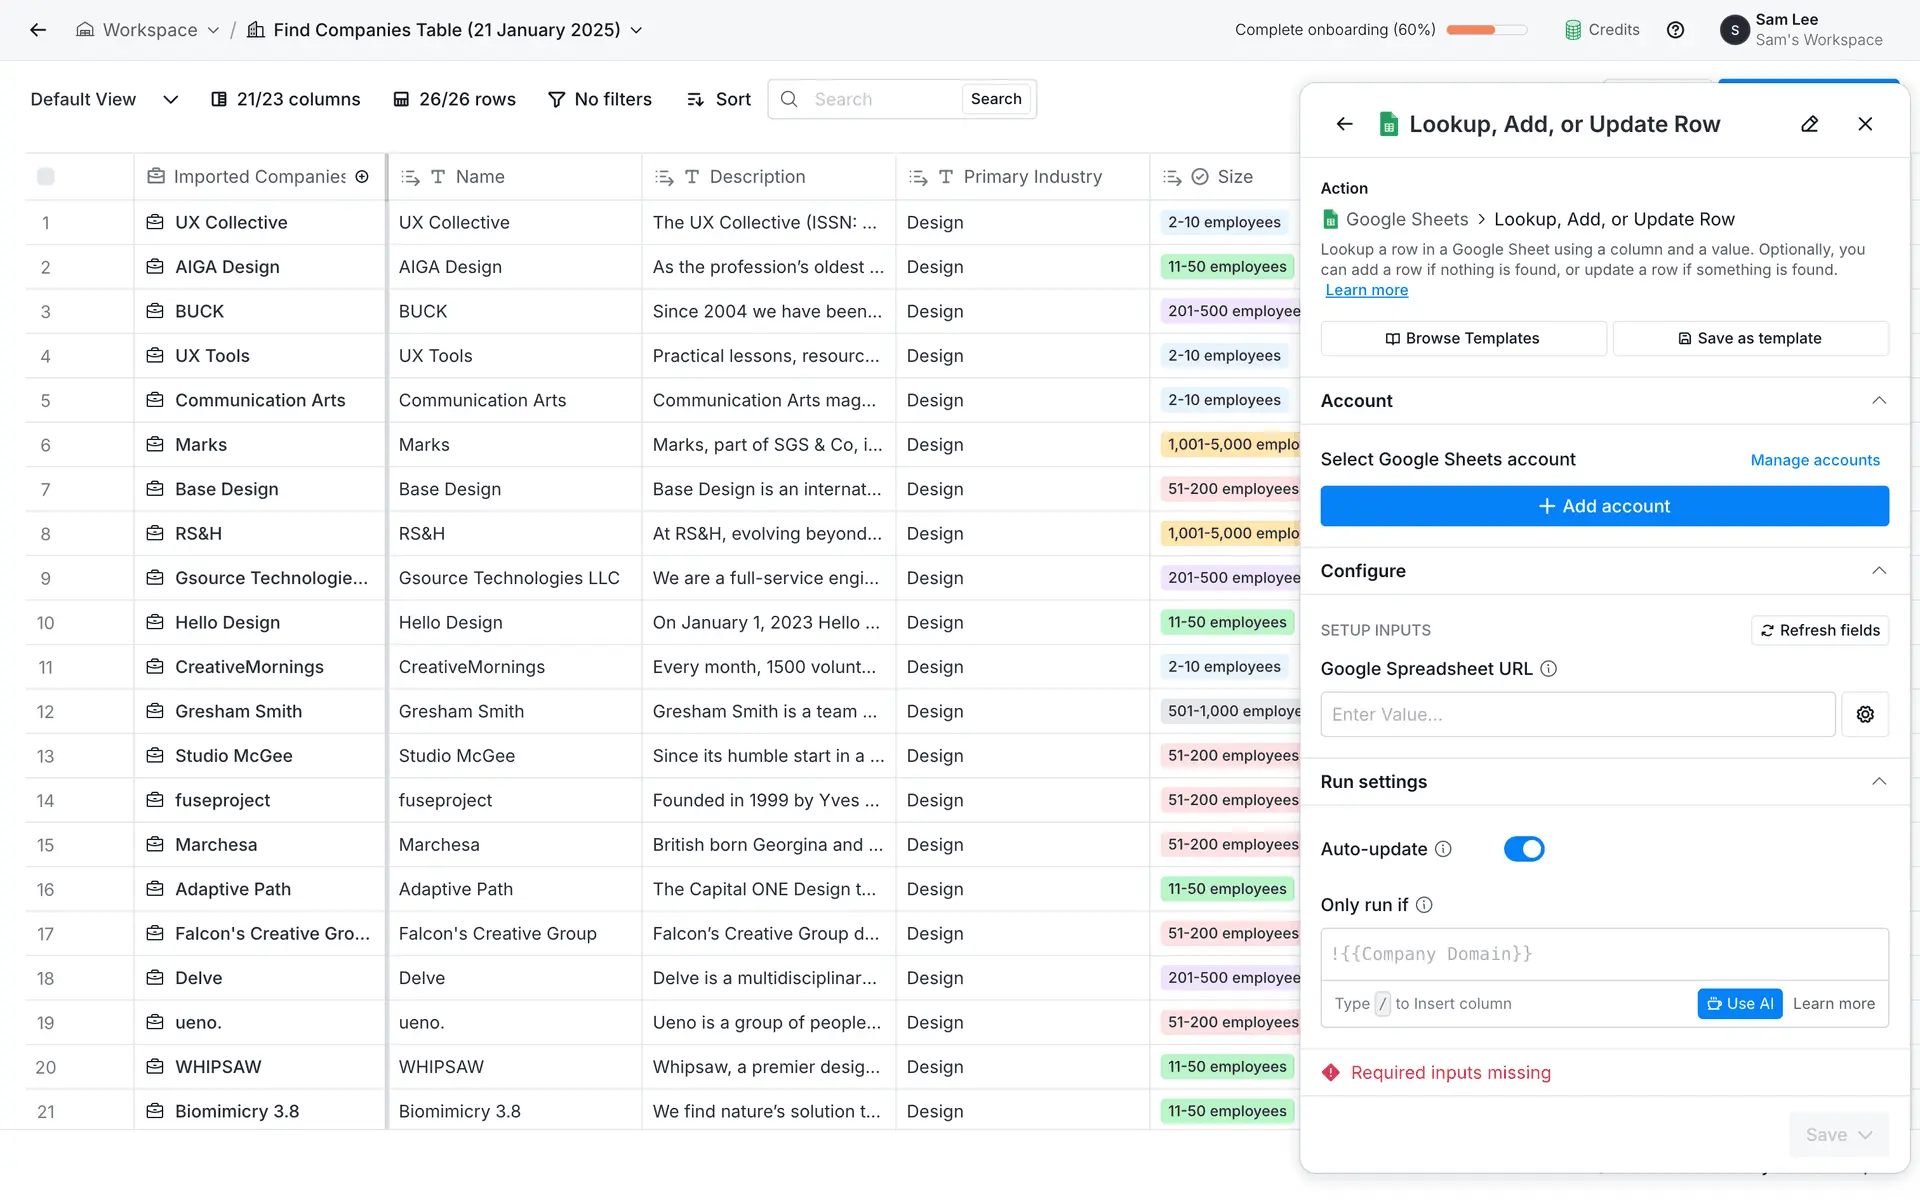This screenshot has width=1920, height=1200.
Task: Click info icon next to Auto-update
Action: point(1443,849)
